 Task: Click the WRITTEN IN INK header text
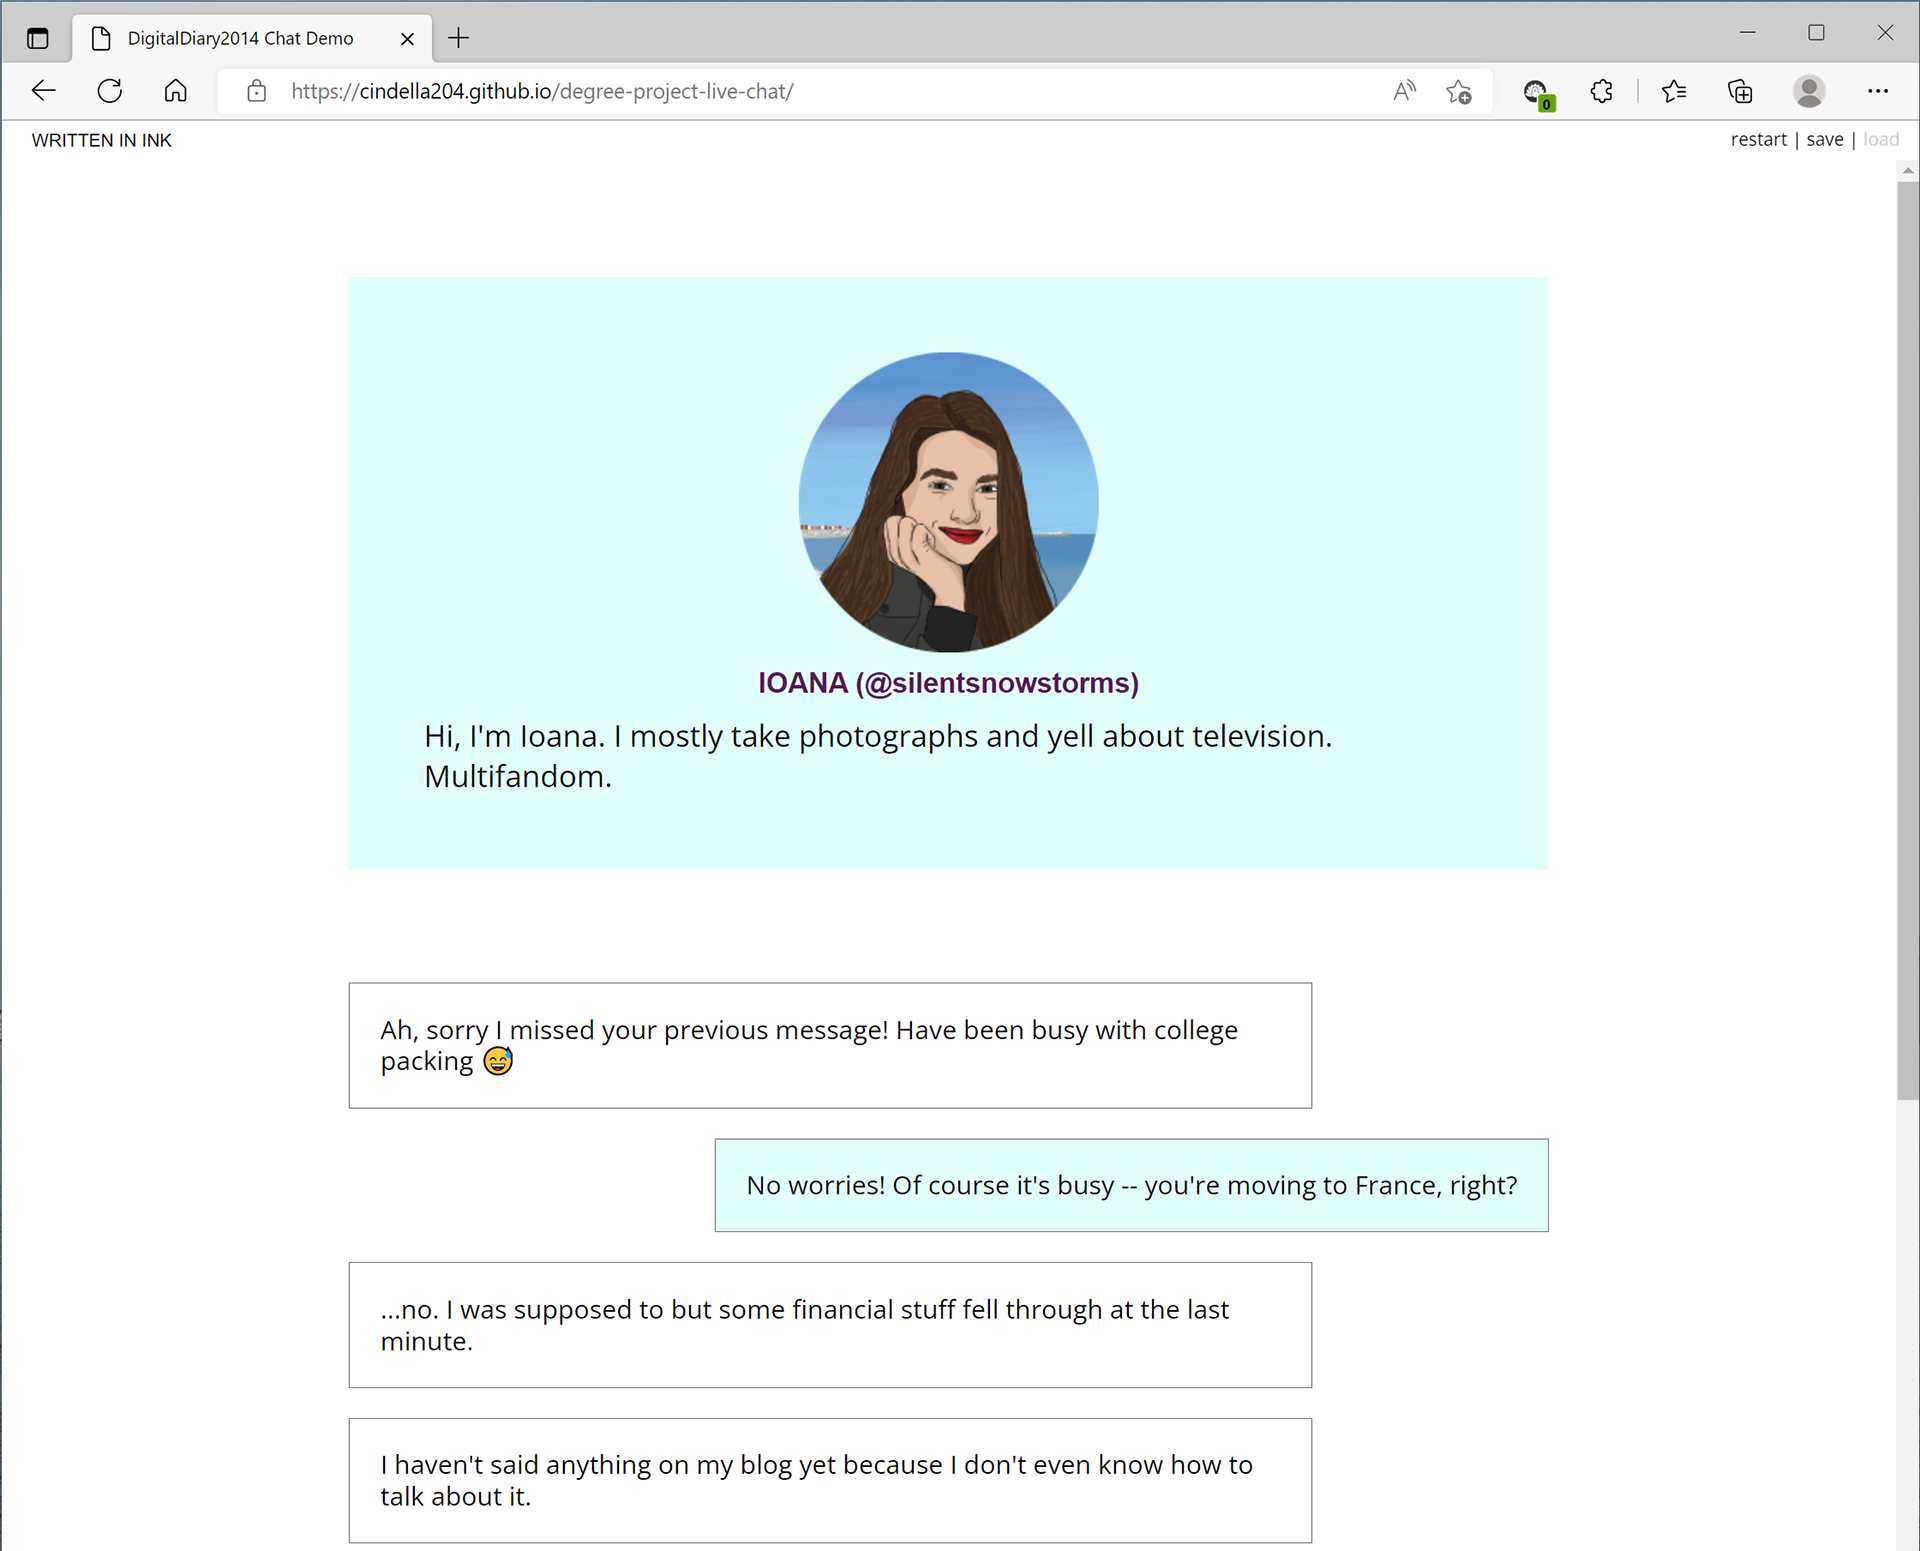coord(102,140)
